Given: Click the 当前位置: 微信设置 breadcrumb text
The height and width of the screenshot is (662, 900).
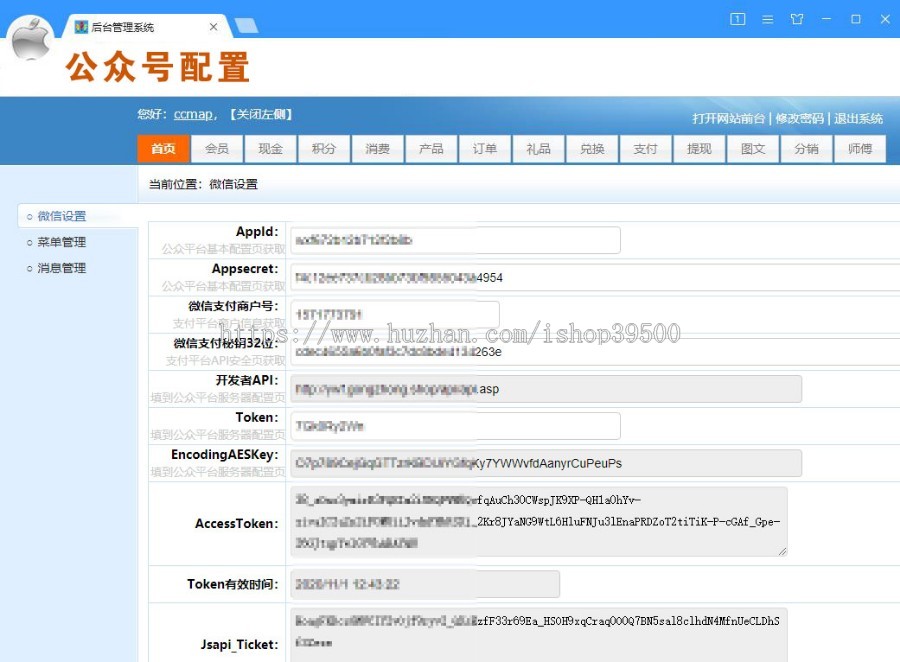Looking at the screenshot, I should (203, 184).
